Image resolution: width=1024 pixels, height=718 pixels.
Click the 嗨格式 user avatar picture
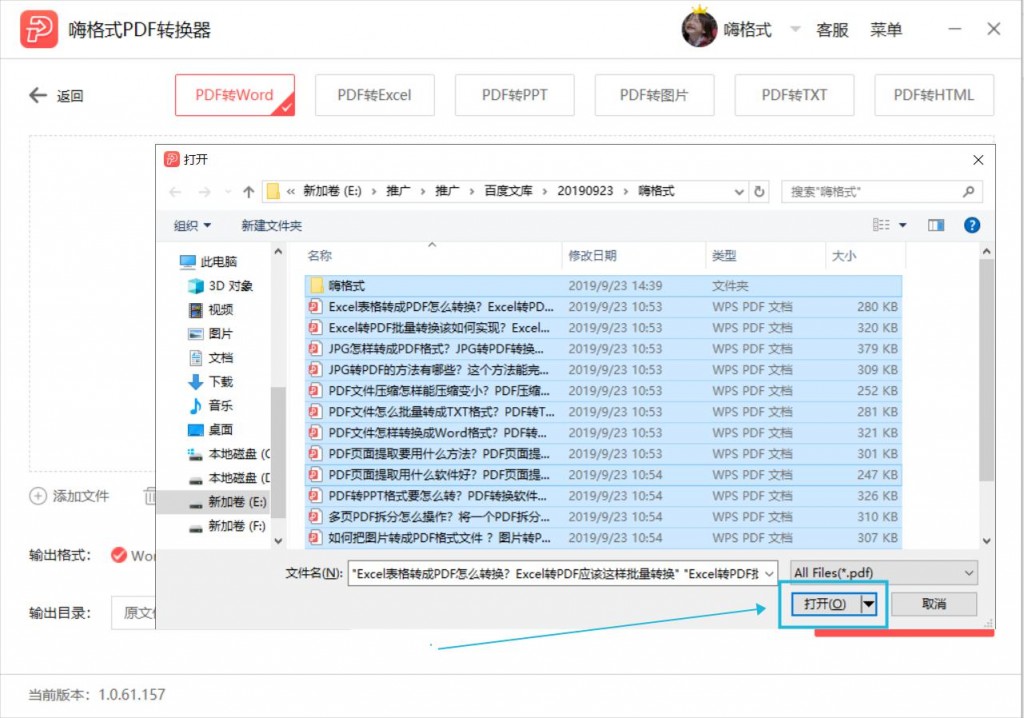[699, 29]
